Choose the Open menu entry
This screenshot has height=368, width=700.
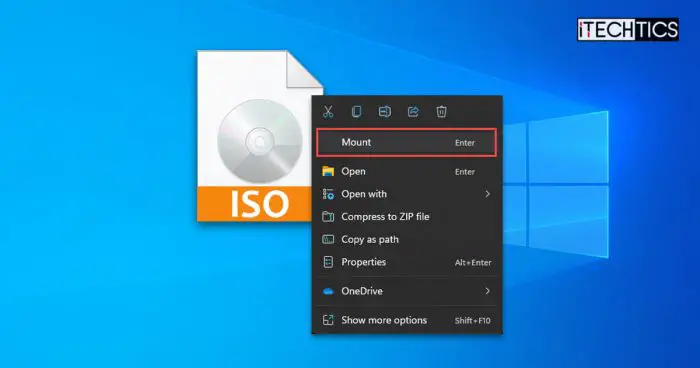(x=407, y=171)
